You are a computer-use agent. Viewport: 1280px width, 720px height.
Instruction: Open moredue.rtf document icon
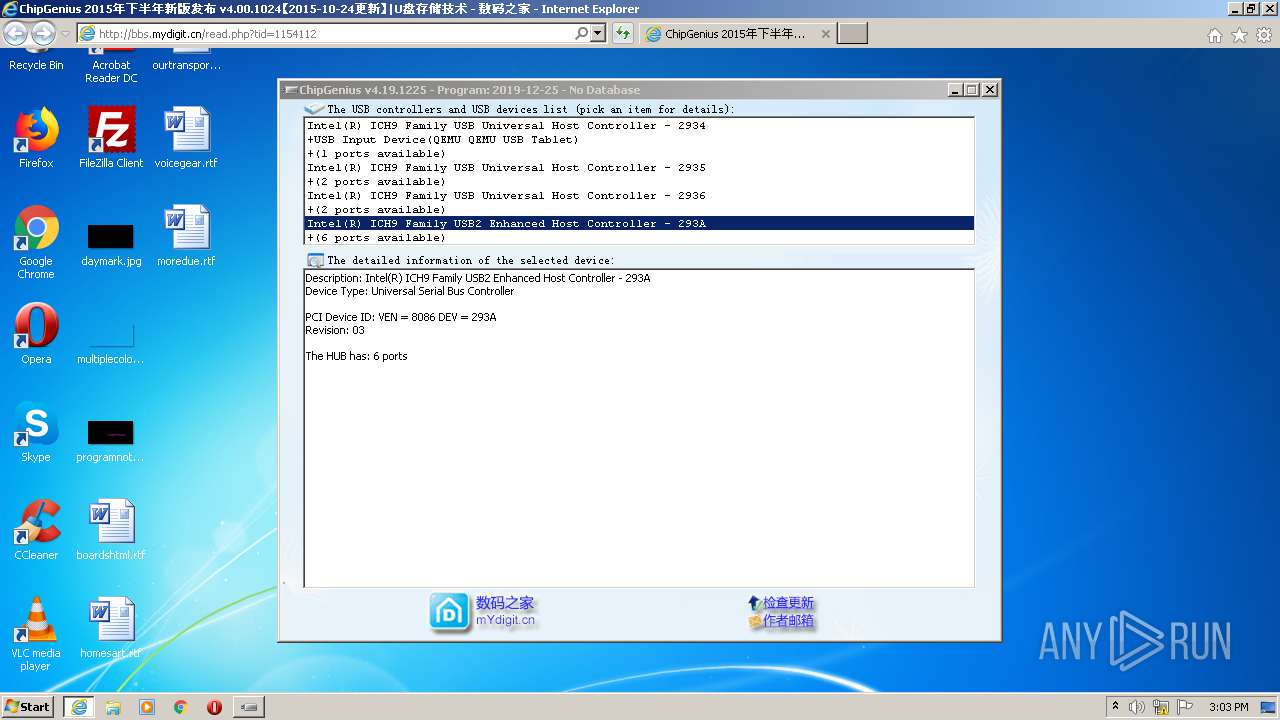(186, 236)
